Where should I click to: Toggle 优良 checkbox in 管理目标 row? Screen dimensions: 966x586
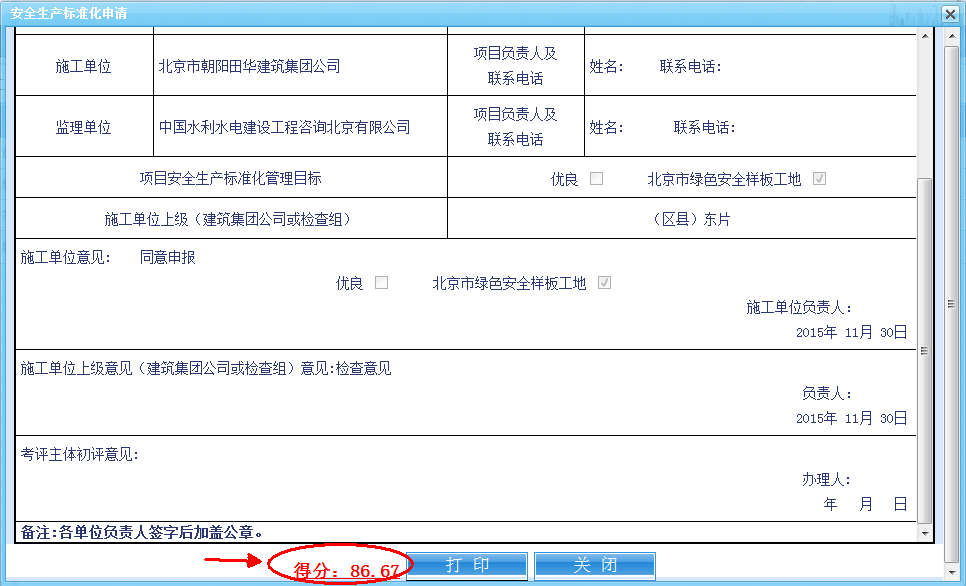(597, 179)
